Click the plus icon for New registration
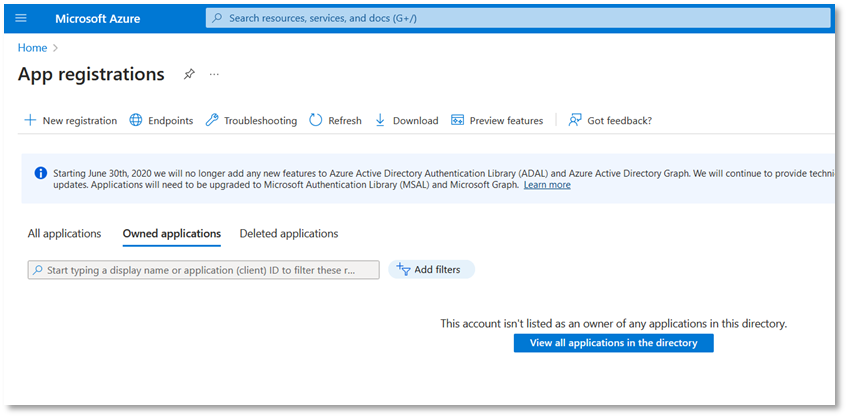 click(30, 121)
